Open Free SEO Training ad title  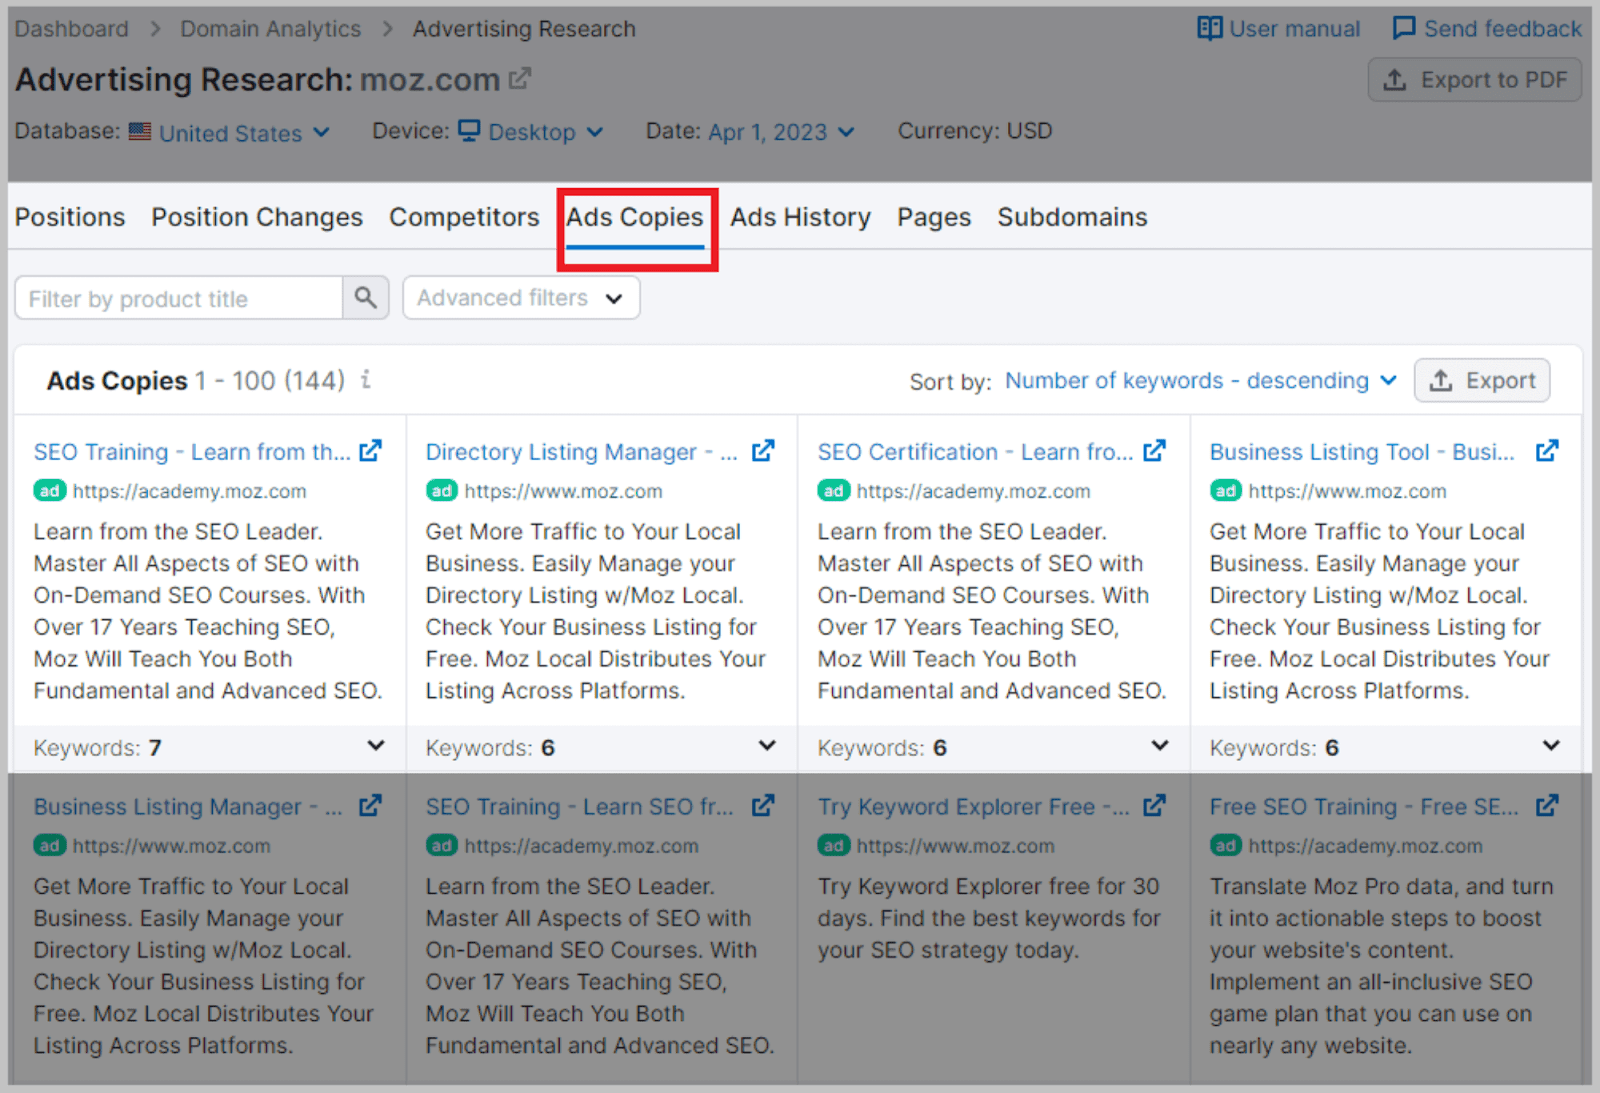(1364, 806)
